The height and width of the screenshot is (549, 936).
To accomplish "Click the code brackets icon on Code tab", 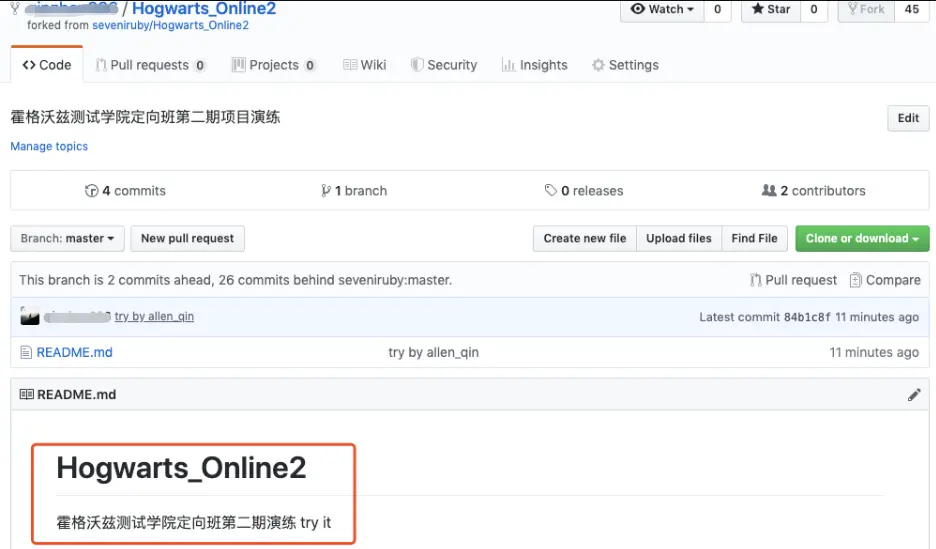I will click(x=29, y=65).
